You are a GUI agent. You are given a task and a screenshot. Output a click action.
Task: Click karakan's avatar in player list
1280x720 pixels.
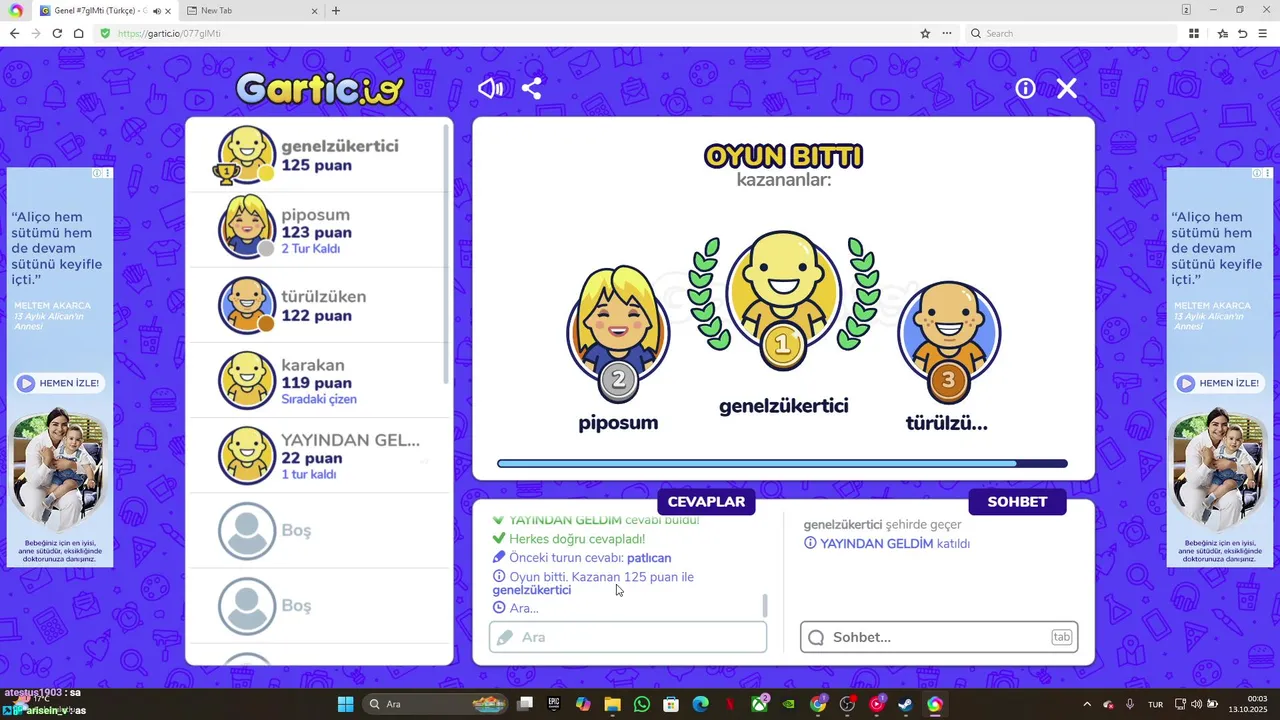click(246, 380)
